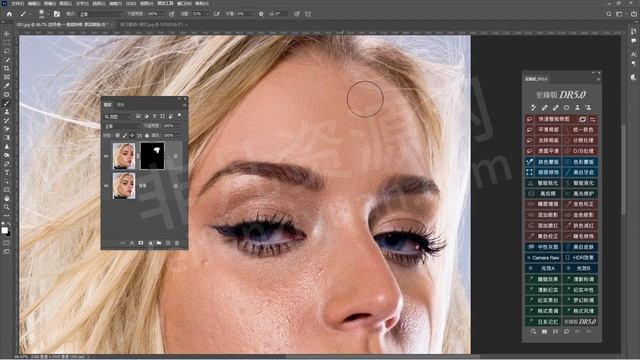This screenshot has height=360, width=640.
Task: Select the Eyedropper tool
Action: click(7, 86)
